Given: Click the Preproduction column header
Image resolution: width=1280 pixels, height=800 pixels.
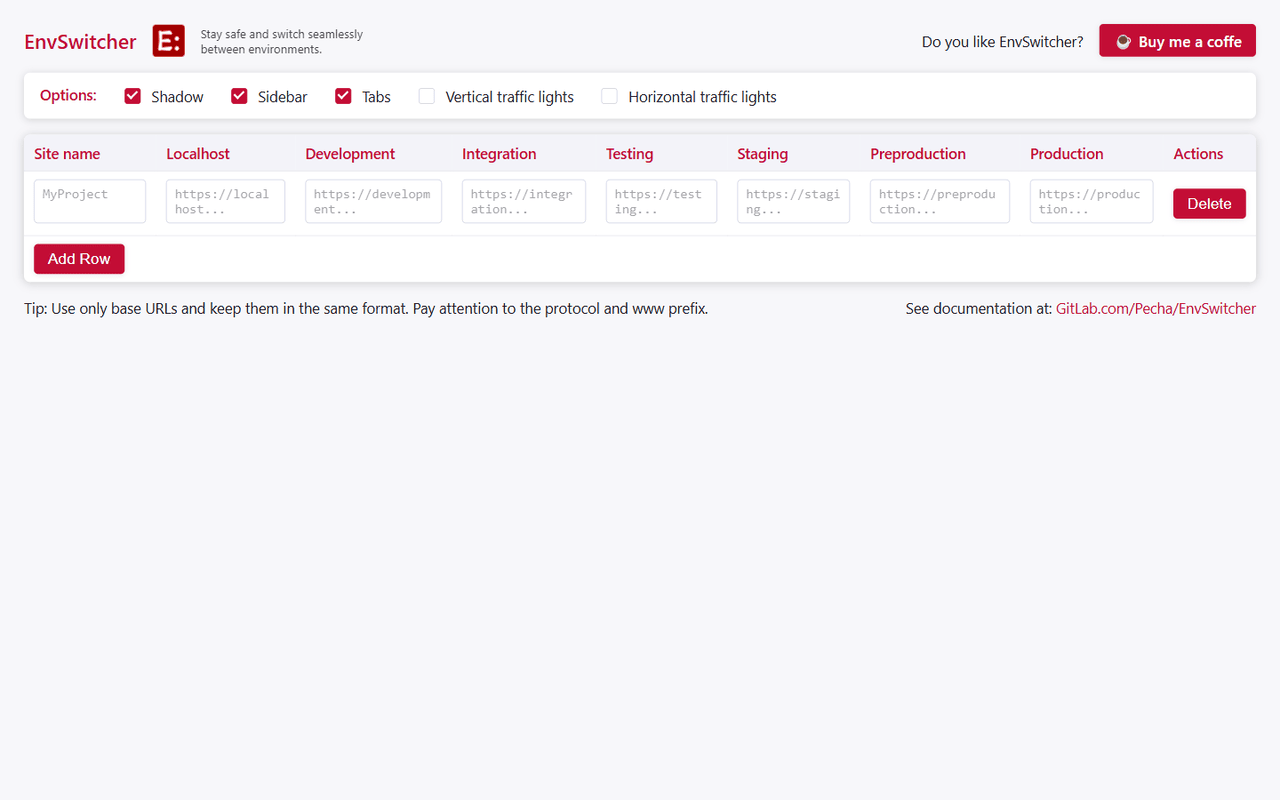Looking at the screenshot, I should [918, 154].
